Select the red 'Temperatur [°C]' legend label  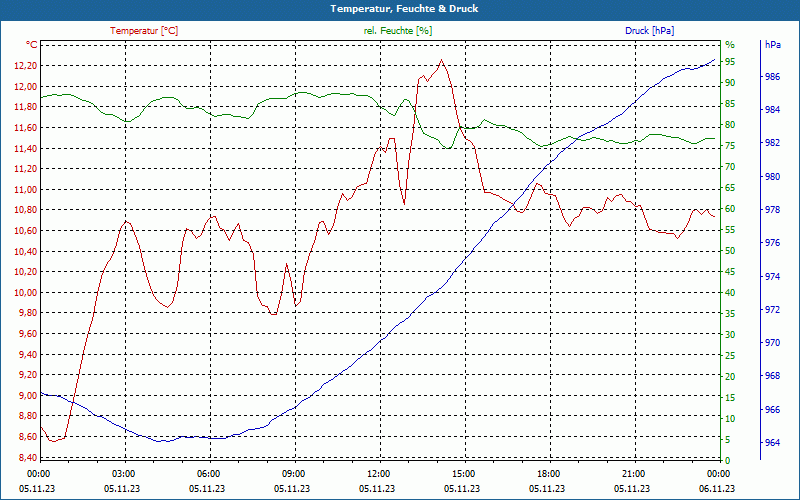pyautogui.click(x=144, y=31)
